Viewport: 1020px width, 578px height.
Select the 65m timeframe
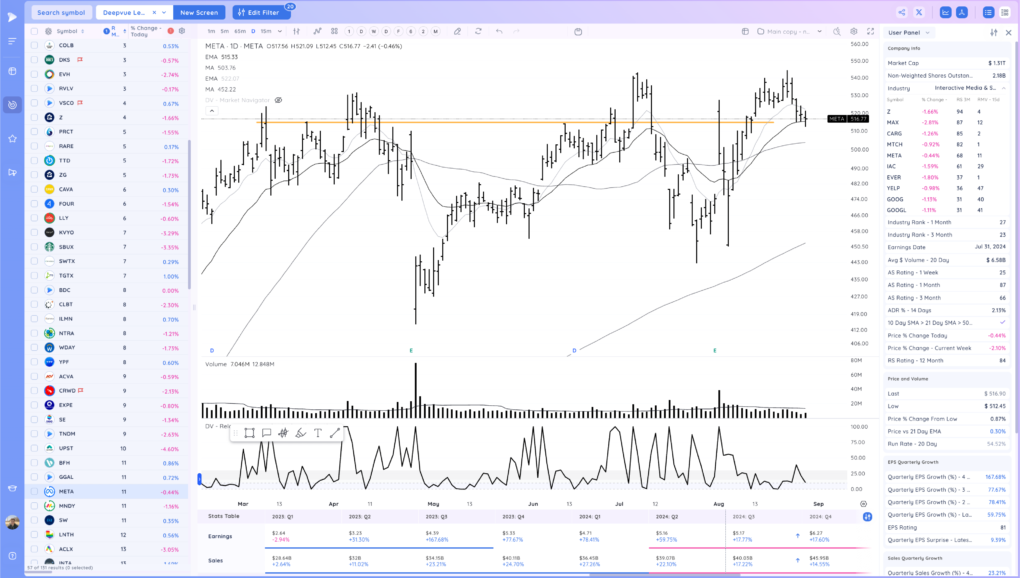pyautogui.click(x=240, y=31)
